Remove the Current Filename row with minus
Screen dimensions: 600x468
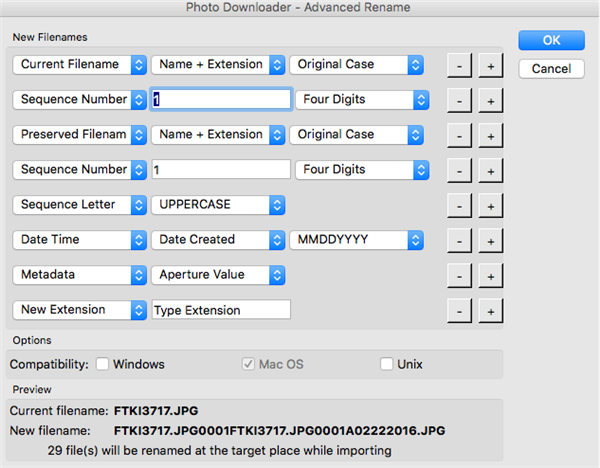pyautogui.click(x=459, y=66)
